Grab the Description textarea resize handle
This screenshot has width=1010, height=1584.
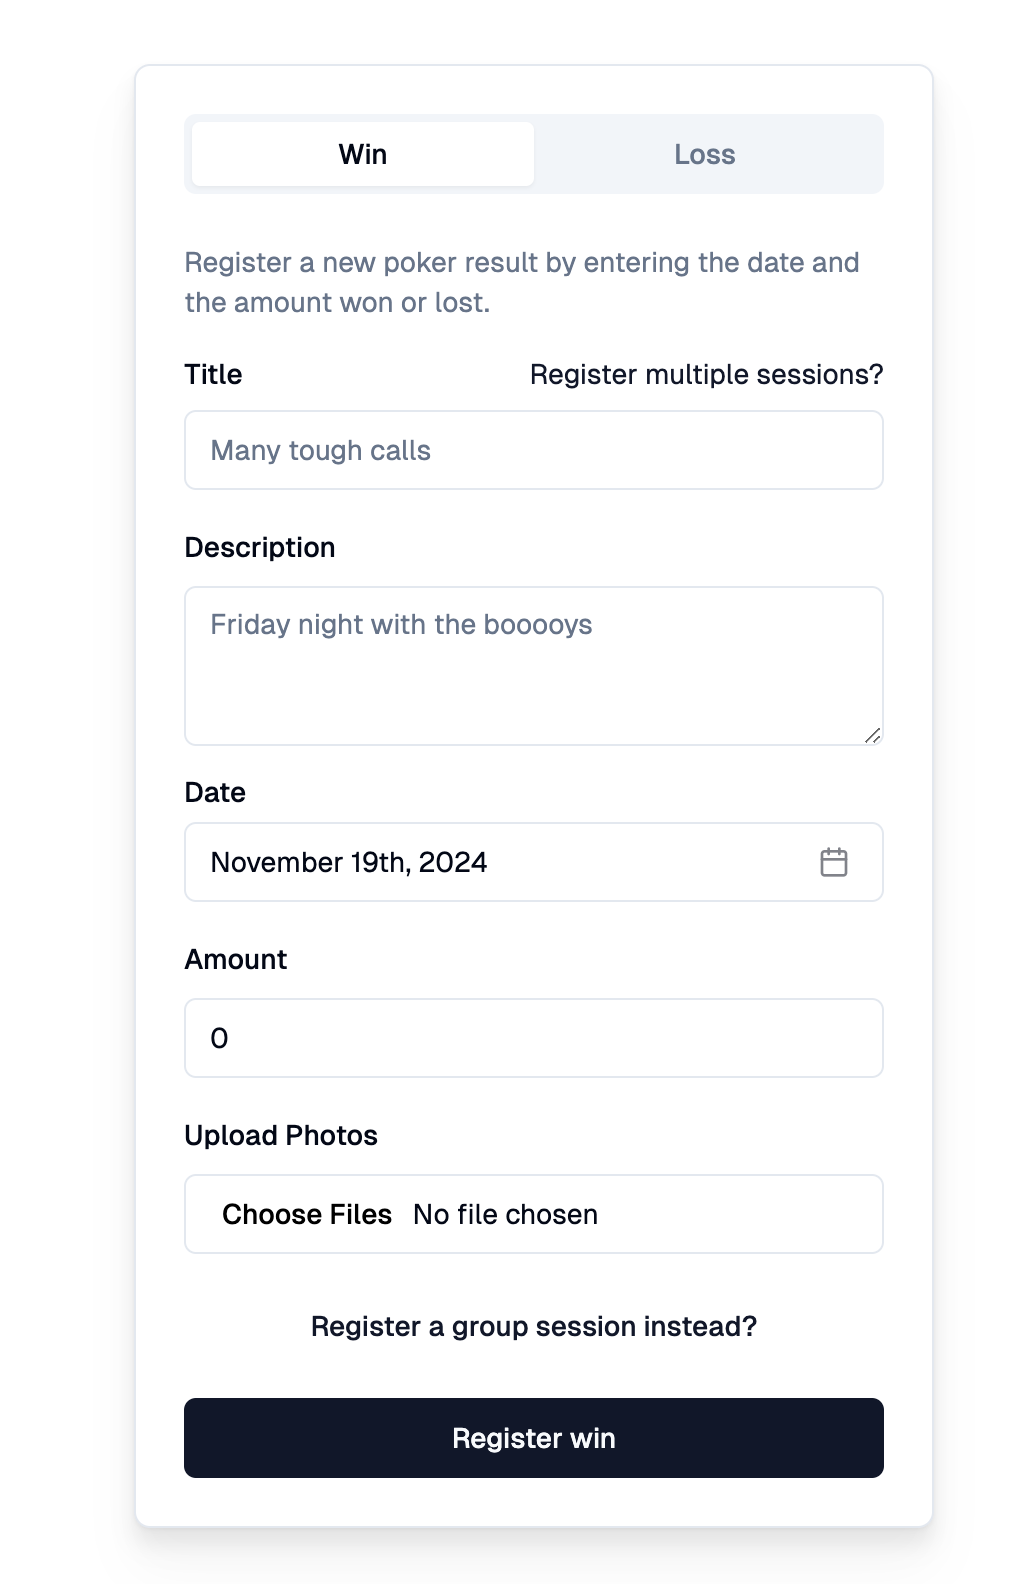click(x=873, y=735)
